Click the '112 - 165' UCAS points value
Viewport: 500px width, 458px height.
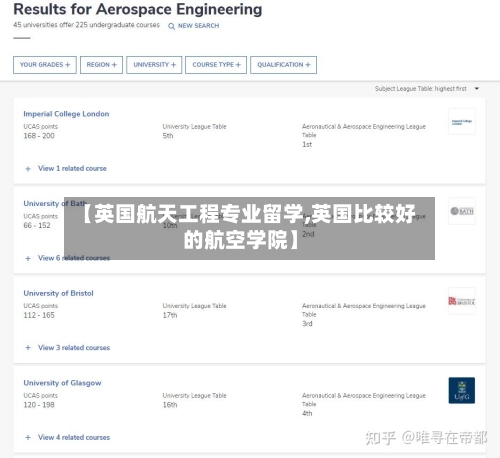click(x=39, y=315)
